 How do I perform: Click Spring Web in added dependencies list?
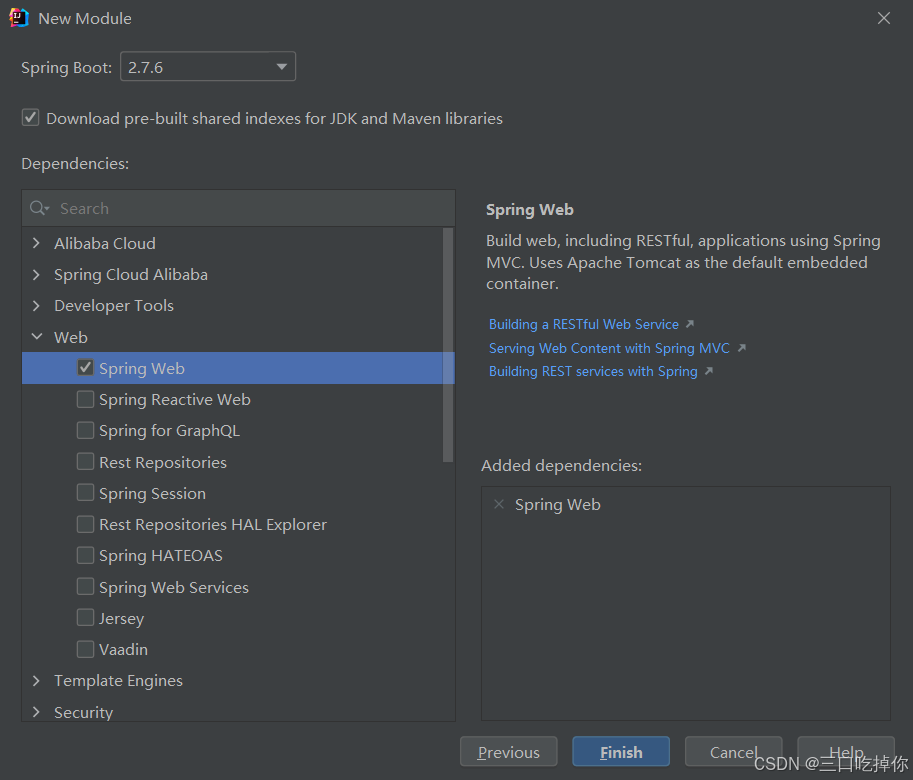(557, 505)
